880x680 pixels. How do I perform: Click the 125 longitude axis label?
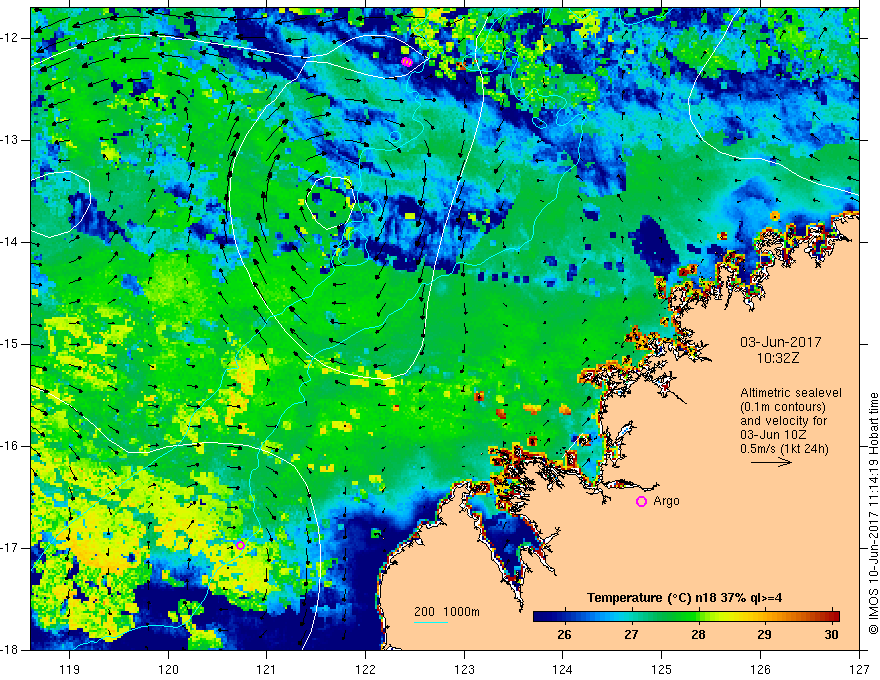[x=662, y=669]
